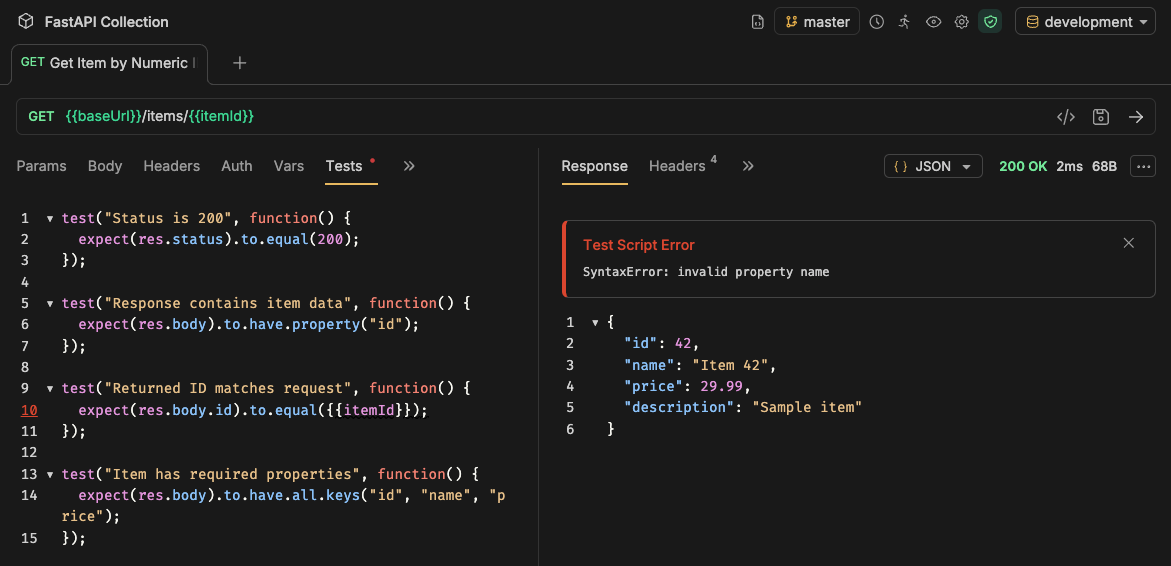Click the eye icon for variables
The width and height of the screenshot is (1171, 566).
pyautogui.click(x=933, y=22)
